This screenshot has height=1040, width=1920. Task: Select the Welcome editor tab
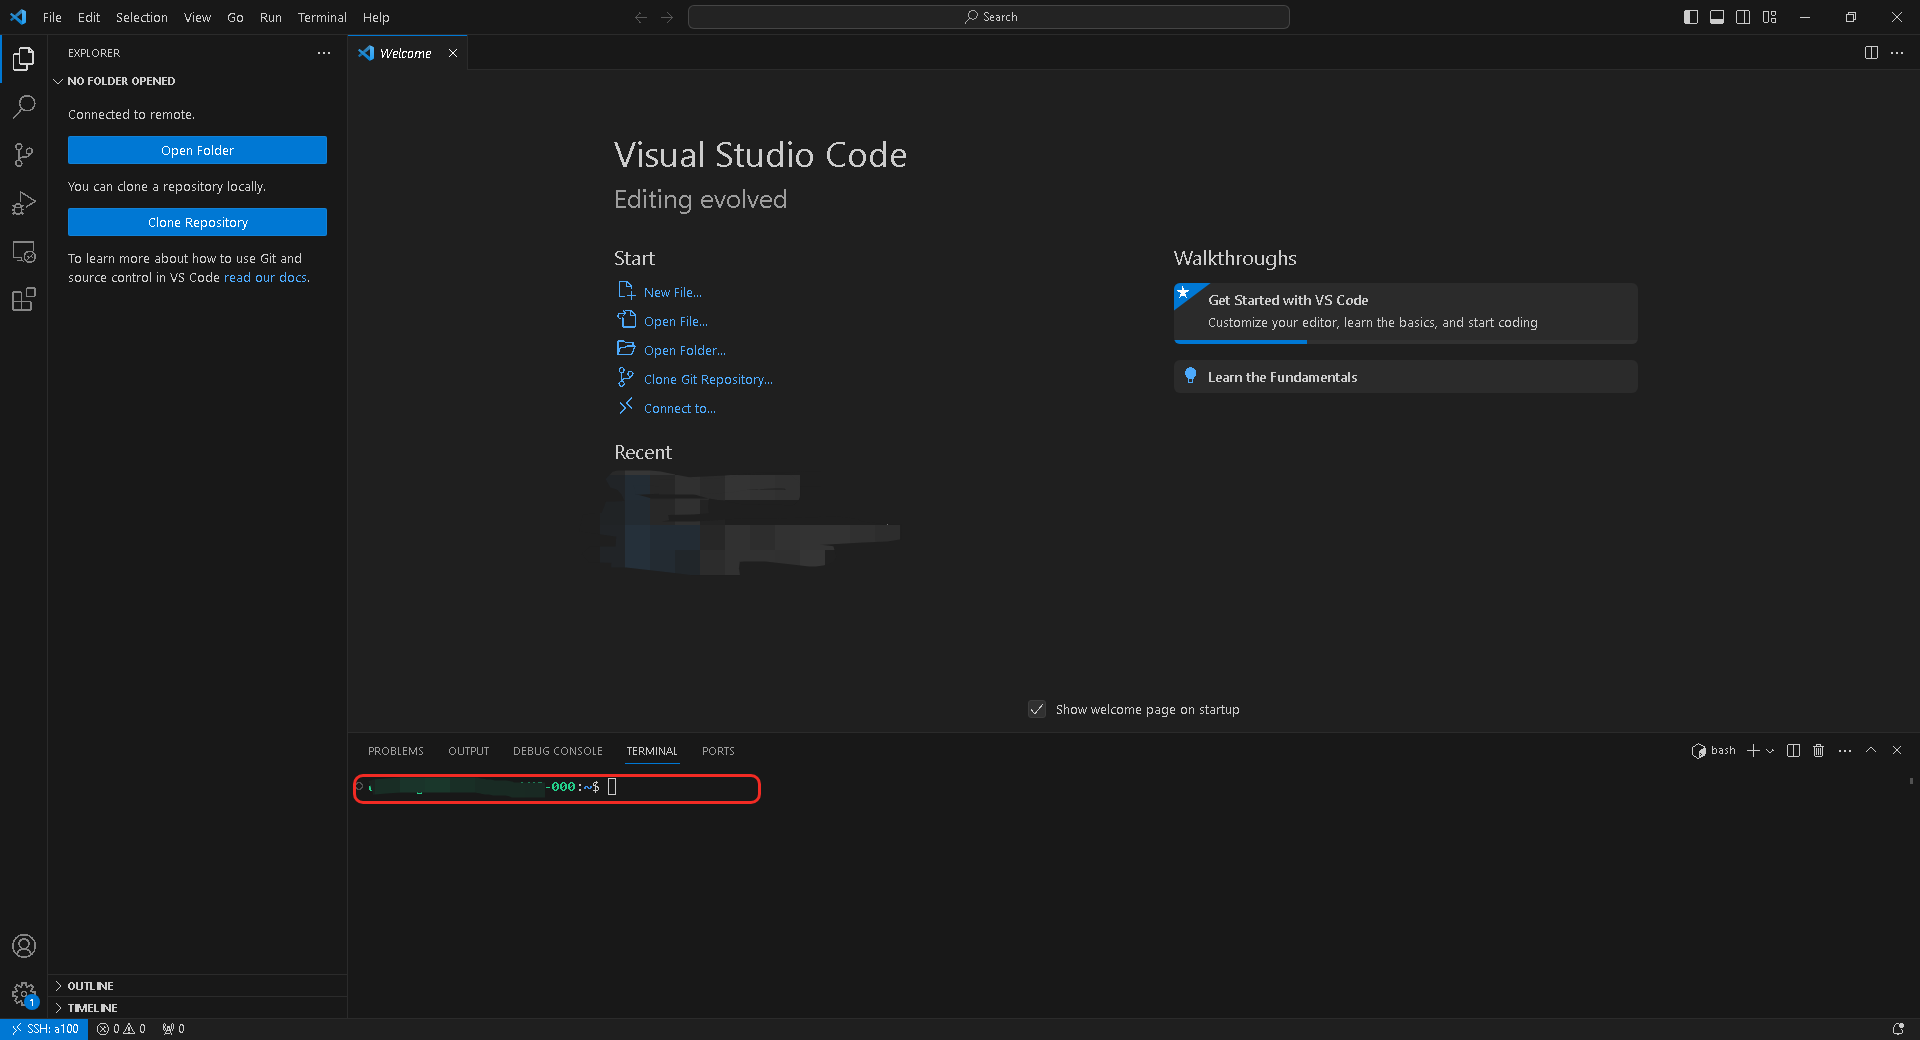tap(405, 53)
